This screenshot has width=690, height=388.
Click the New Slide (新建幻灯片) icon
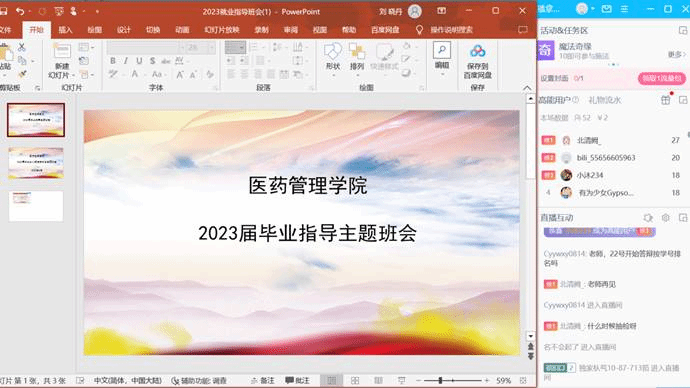tap(62, 52)
